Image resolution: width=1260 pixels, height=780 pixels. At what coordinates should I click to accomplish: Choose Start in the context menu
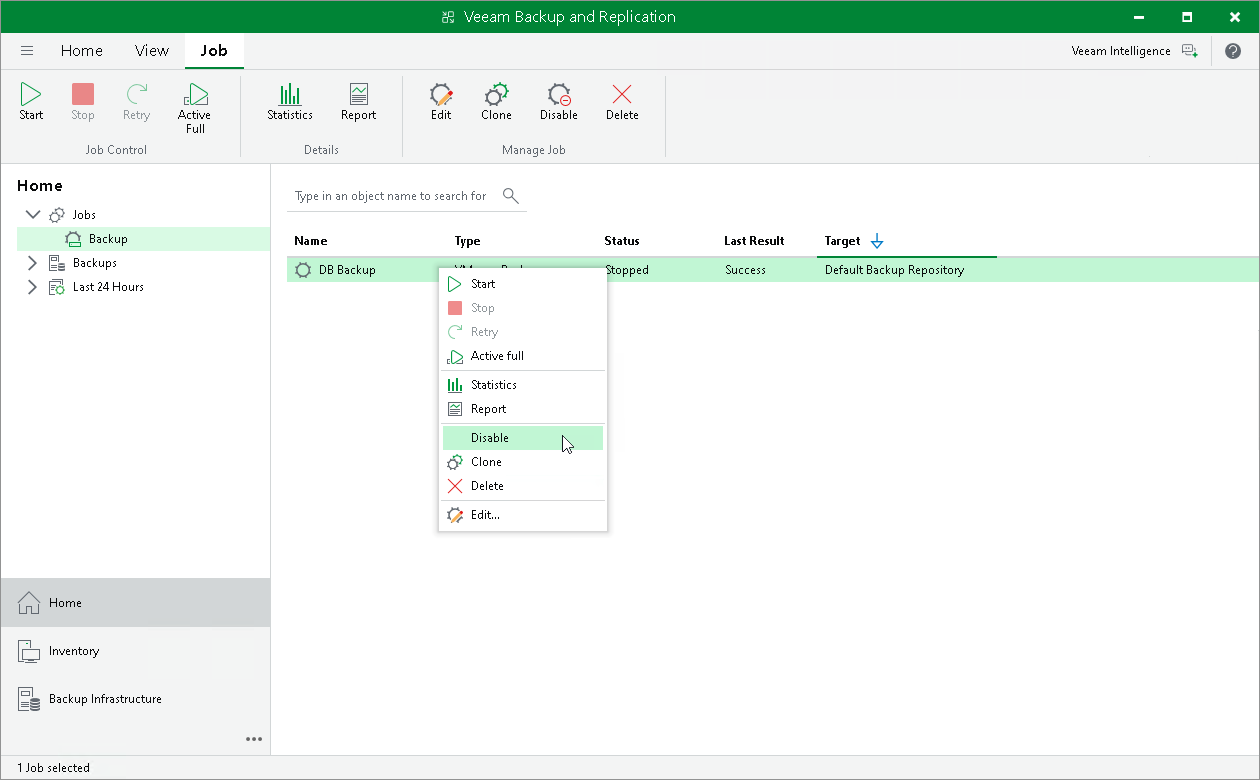(x=523, y=284)
